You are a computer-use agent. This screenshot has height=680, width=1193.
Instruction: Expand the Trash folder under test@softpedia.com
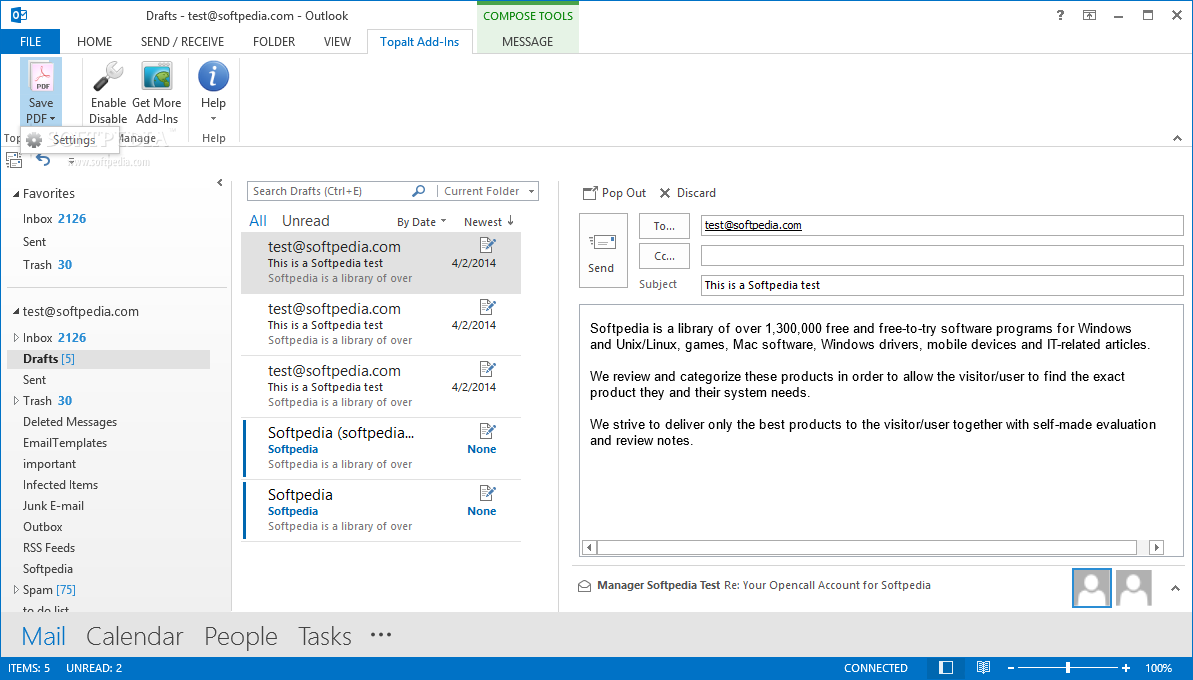point(16,400)
